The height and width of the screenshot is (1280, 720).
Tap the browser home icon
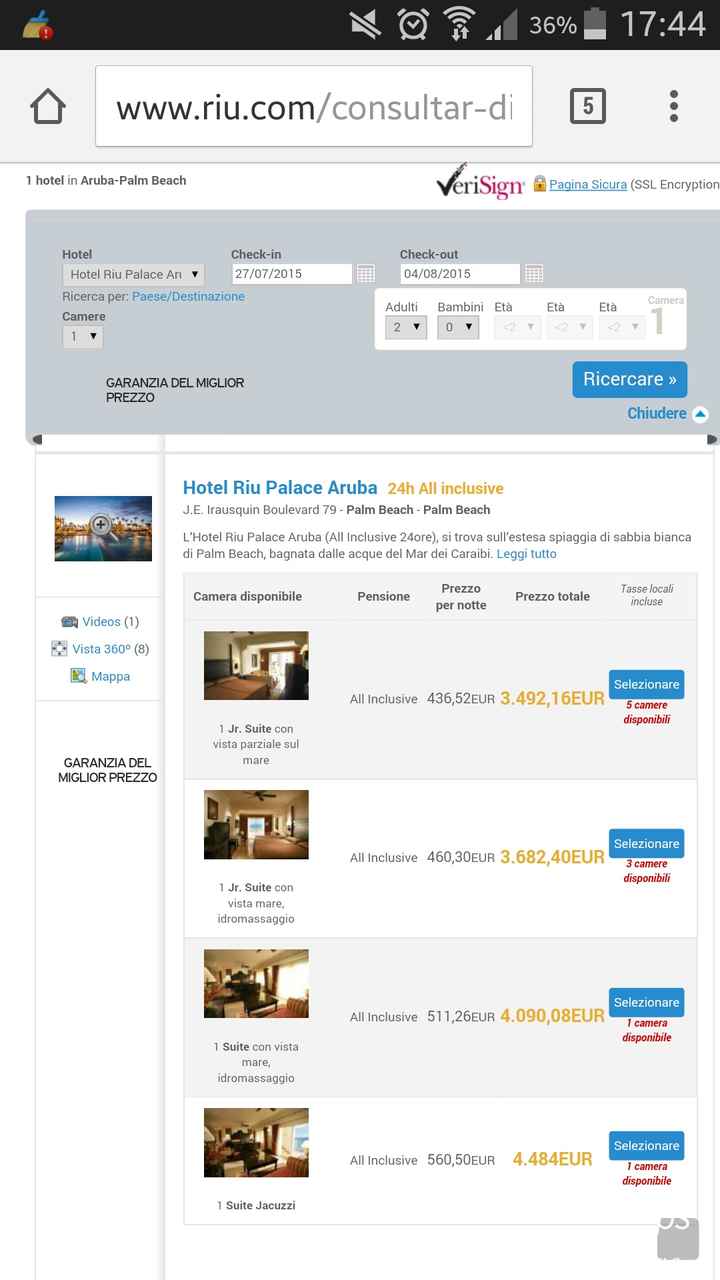48,106
